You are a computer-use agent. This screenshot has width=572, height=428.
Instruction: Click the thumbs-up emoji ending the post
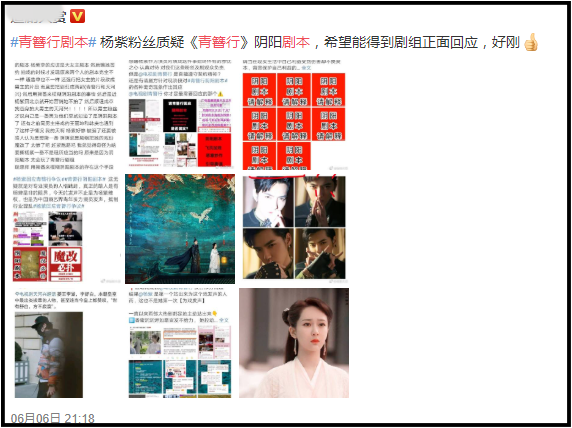point(531,42)
